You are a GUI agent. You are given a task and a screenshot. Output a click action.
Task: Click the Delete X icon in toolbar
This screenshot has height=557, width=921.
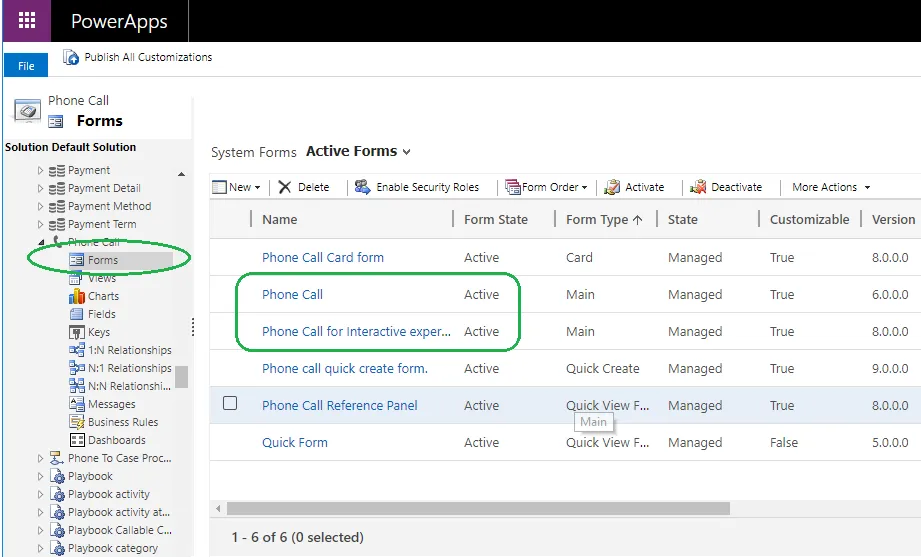(285, 187)
